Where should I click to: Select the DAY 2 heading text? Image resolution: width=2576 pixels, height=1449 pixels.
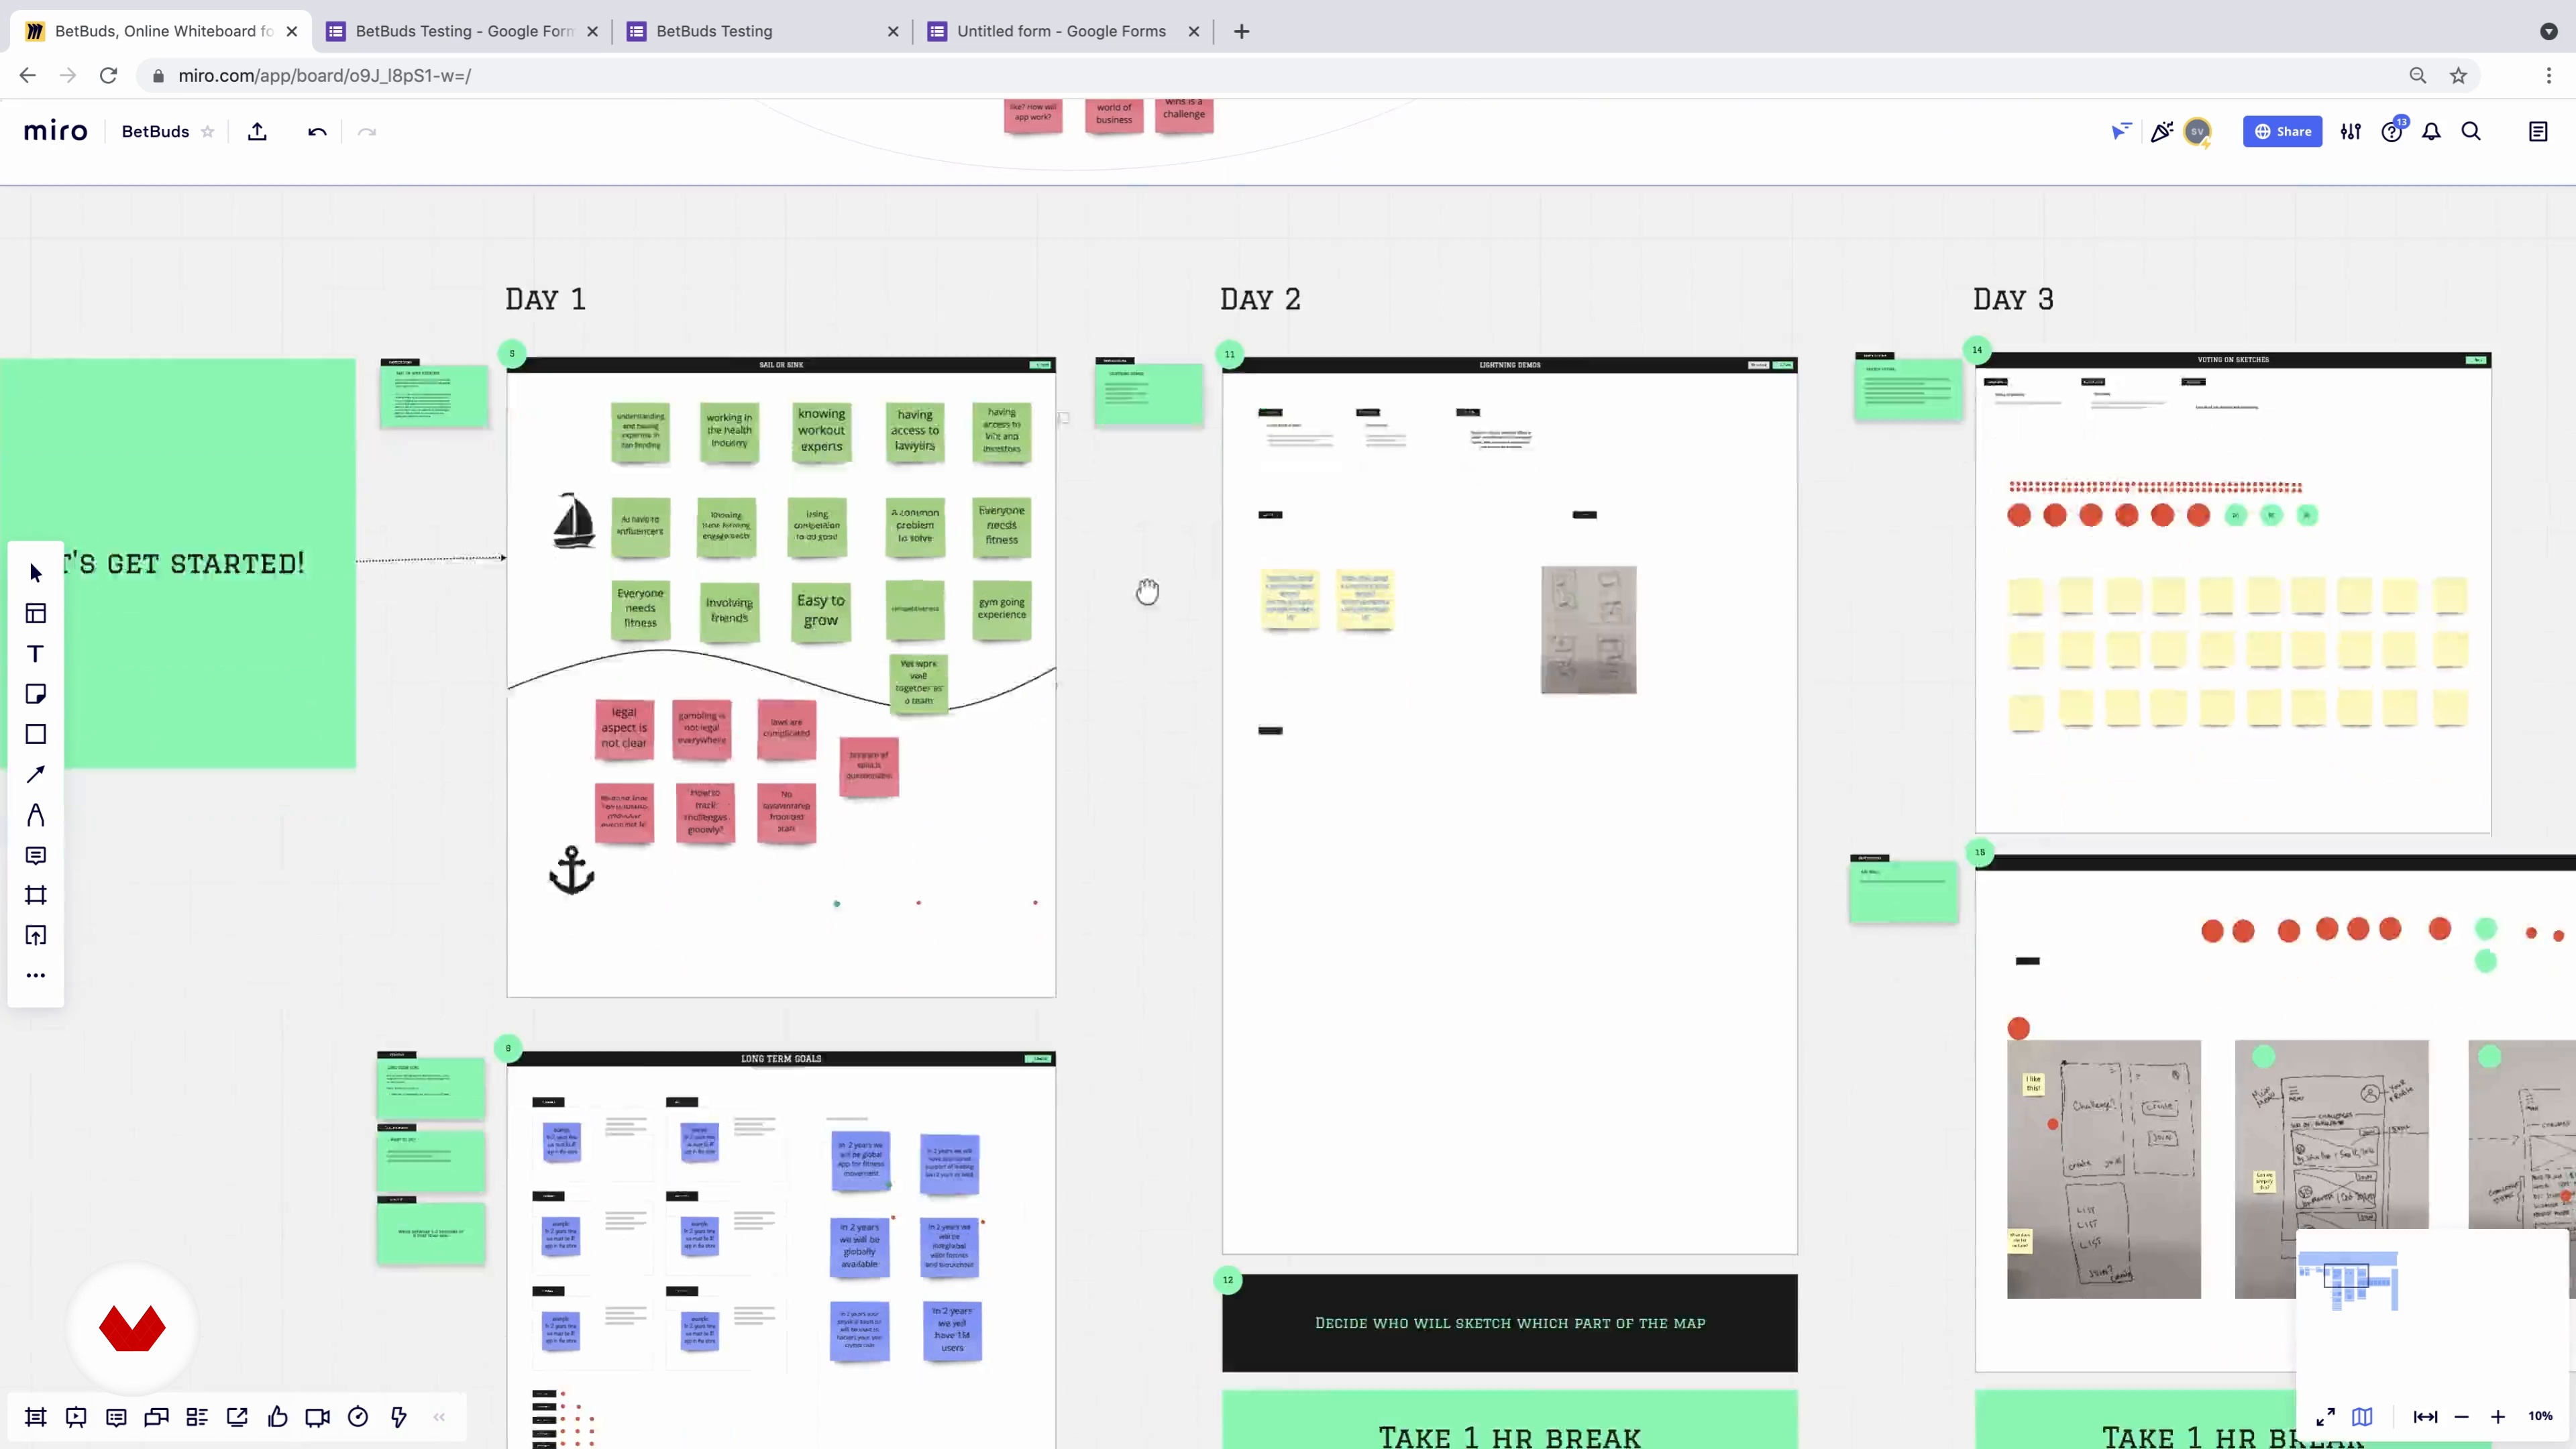tap(1260, 299)
